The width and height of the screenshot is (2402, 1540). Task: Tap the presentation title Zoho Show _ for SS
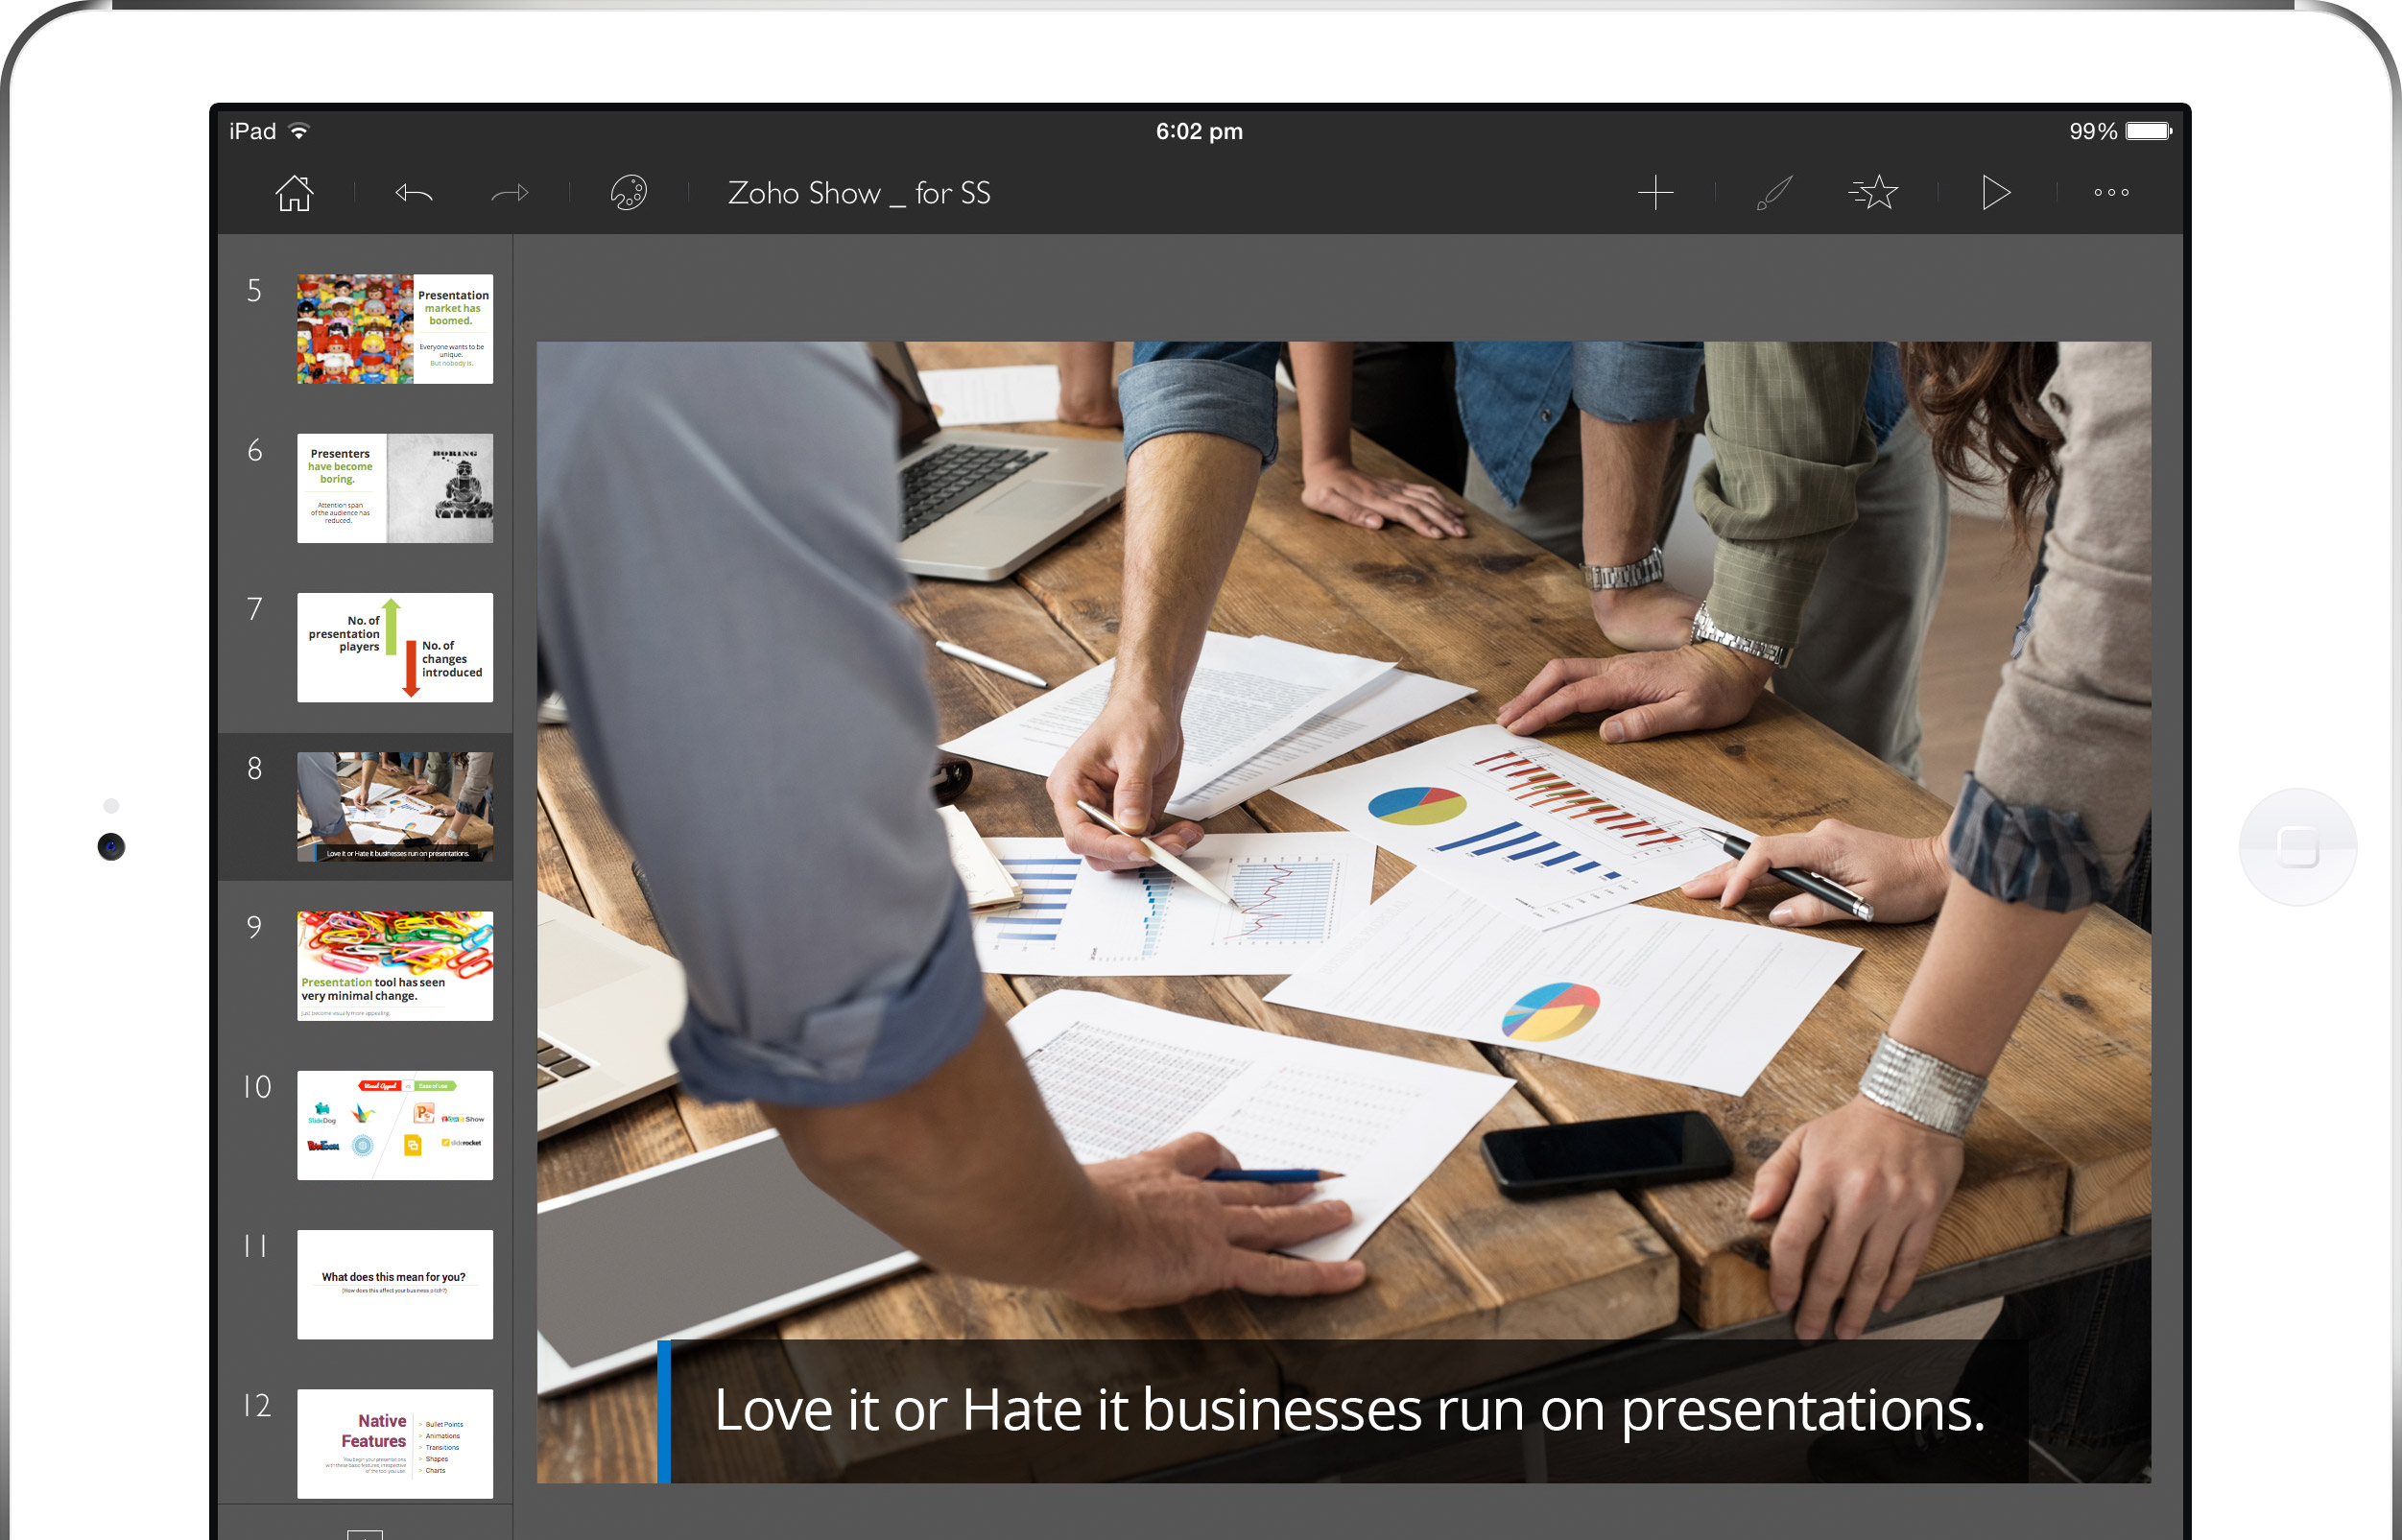[x=858, y=193]
